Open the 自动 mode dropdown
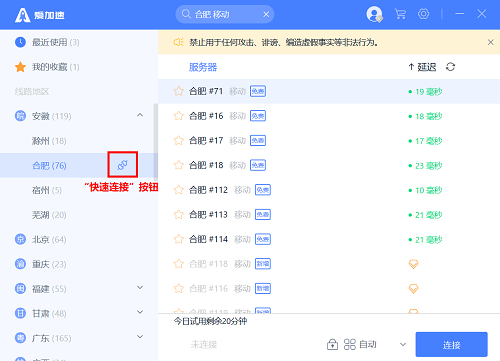 (375, 344)
